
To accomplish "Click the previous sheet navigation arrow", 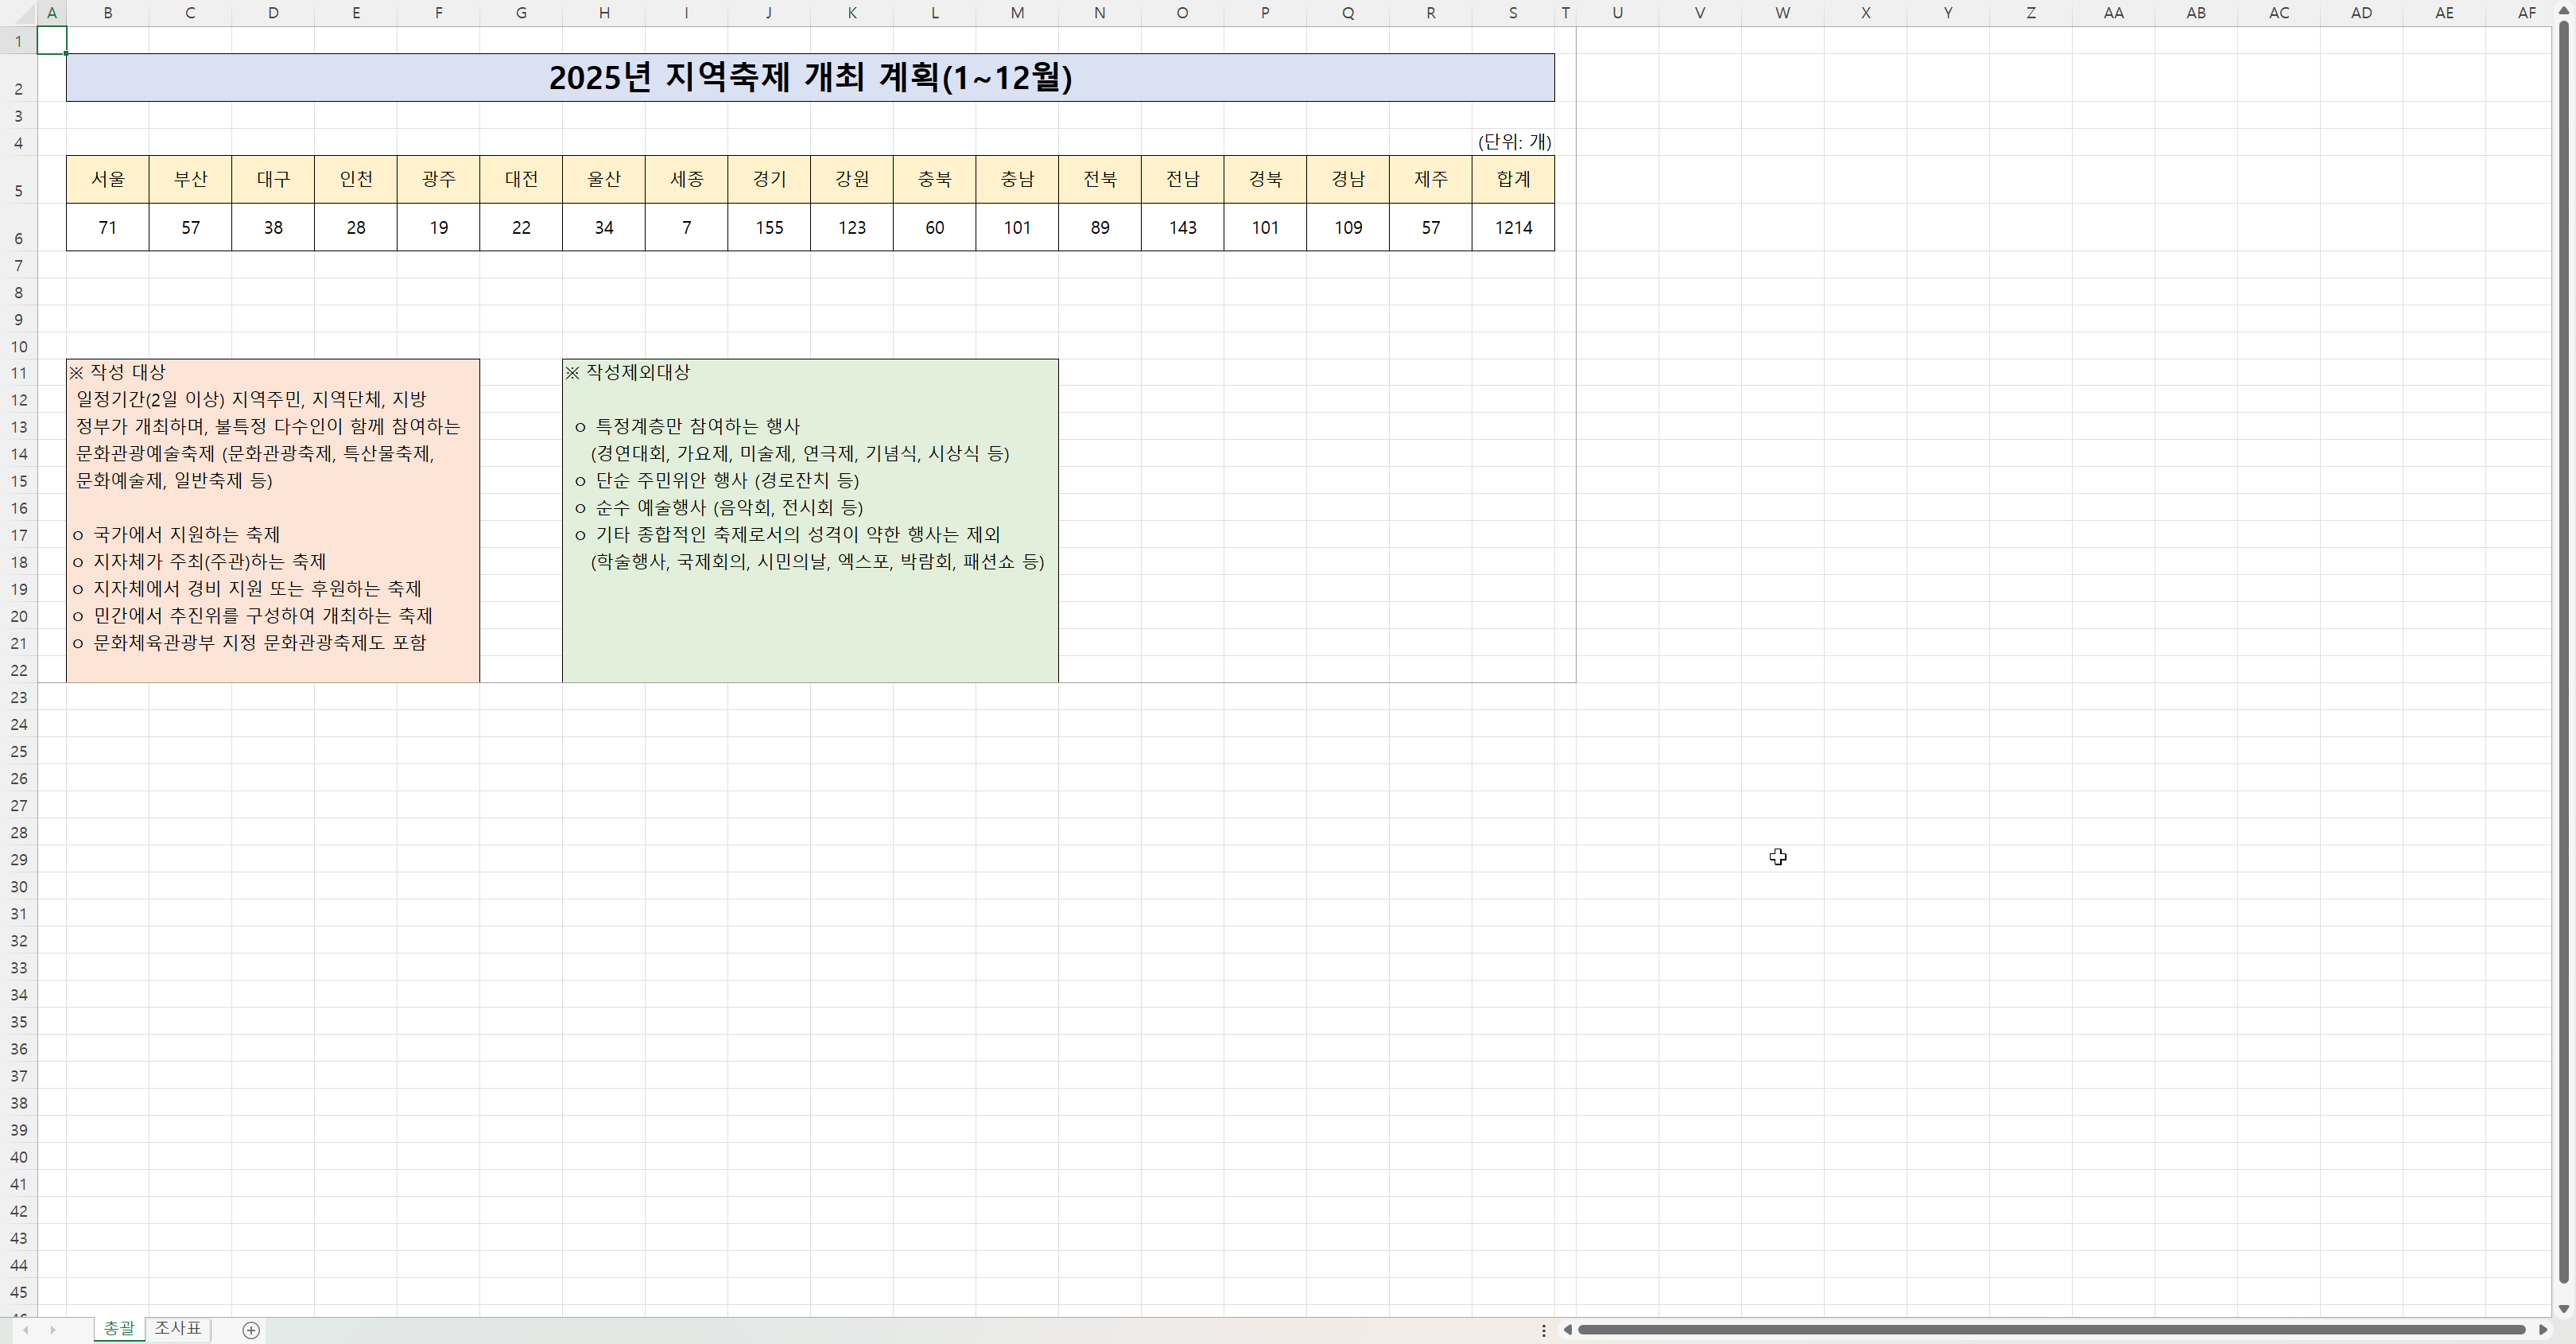I will (x=26, y=1329).
